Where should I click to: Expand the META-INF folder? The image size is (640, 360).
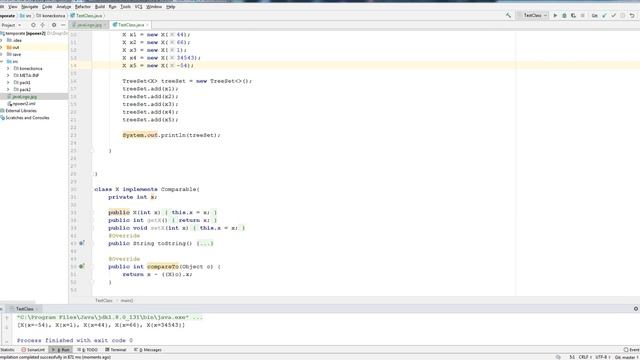point(8,76)
